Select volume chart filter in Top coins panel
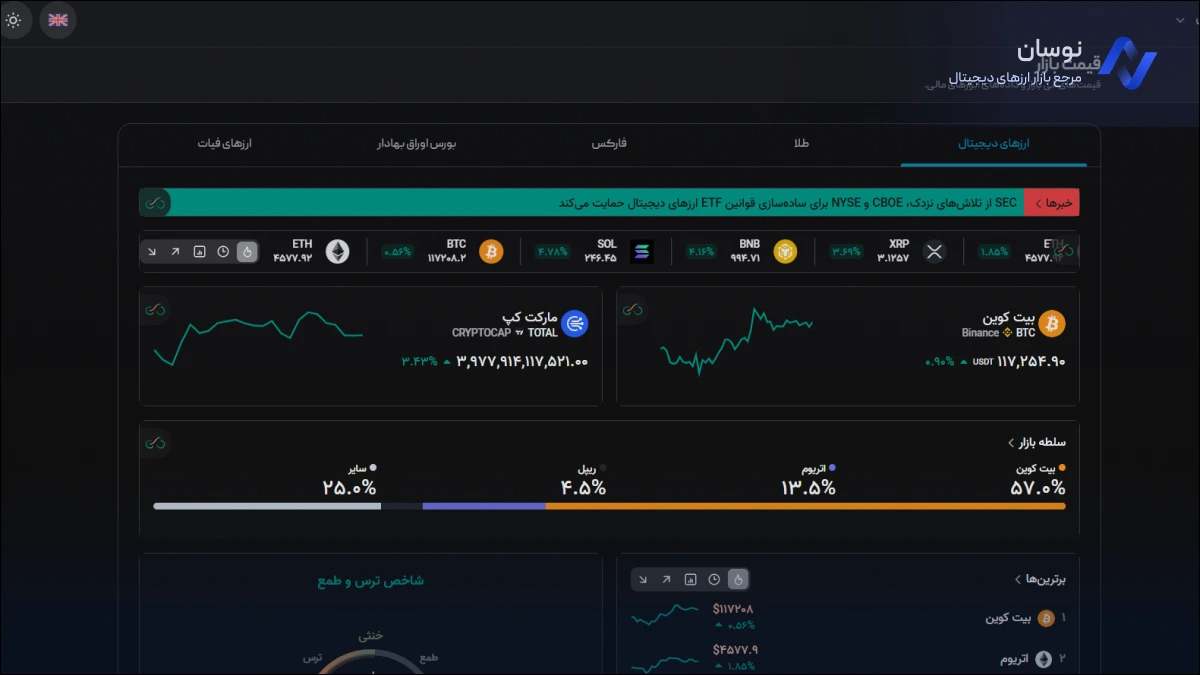 (690, 579)
